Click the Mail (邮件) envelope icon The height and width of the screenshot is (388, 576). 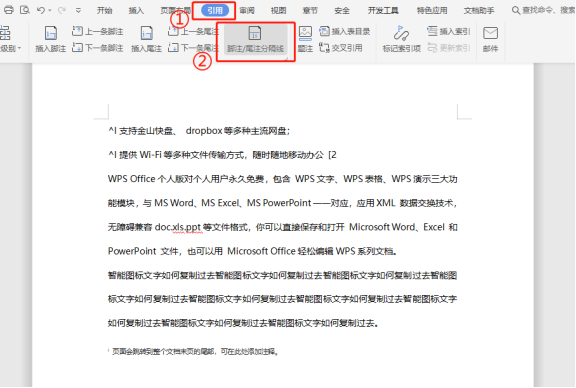tap(490, 33)
